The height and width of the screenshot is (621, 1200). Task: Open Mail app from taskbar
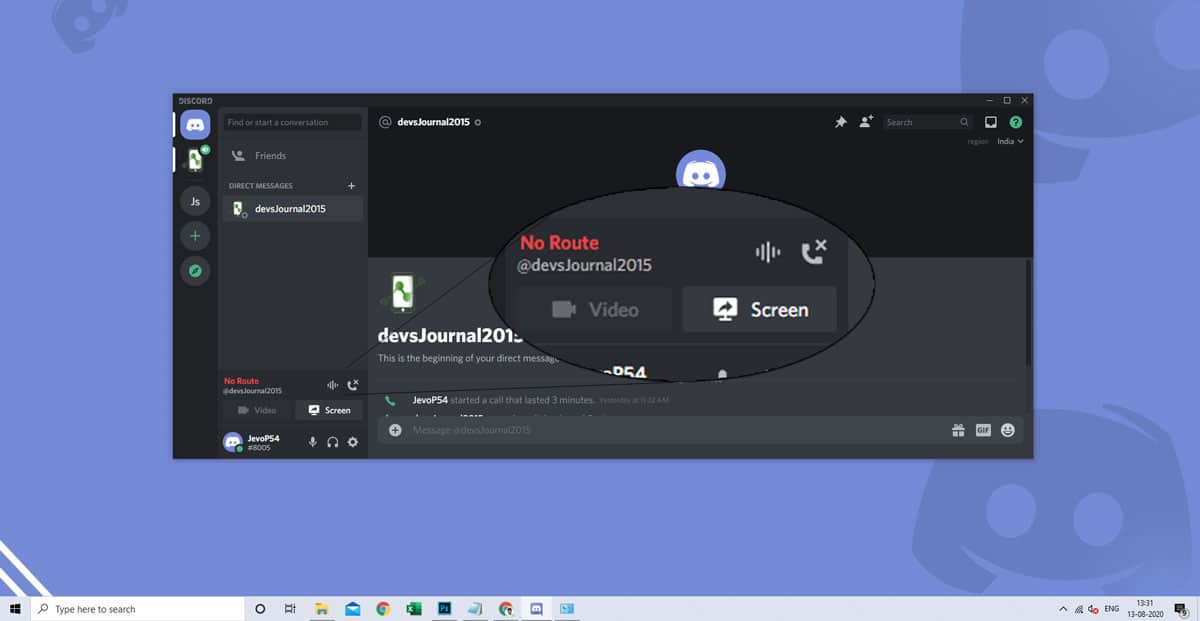(352, 609)
